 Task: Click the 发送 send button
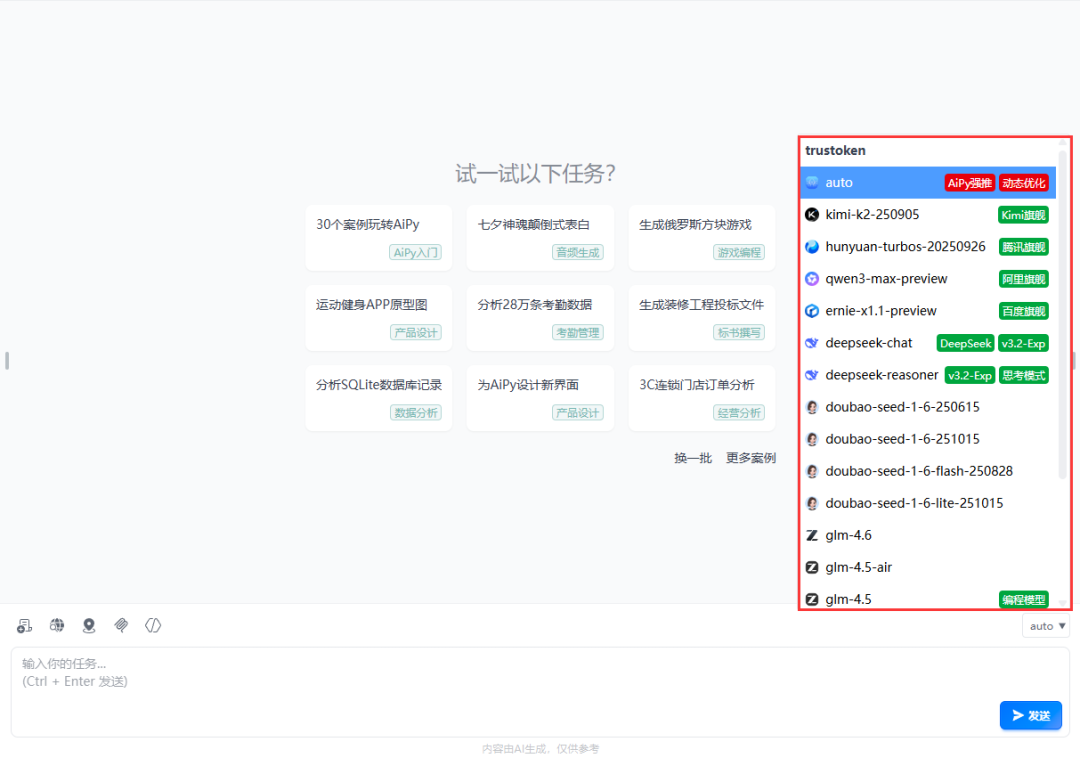pyautogui.click(x=1030, y=715)
